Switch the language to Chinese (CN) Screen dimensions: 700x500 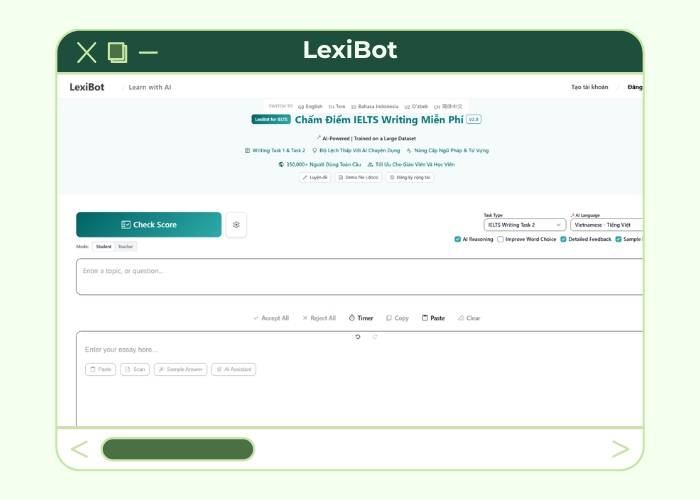[x=448, y=106]
